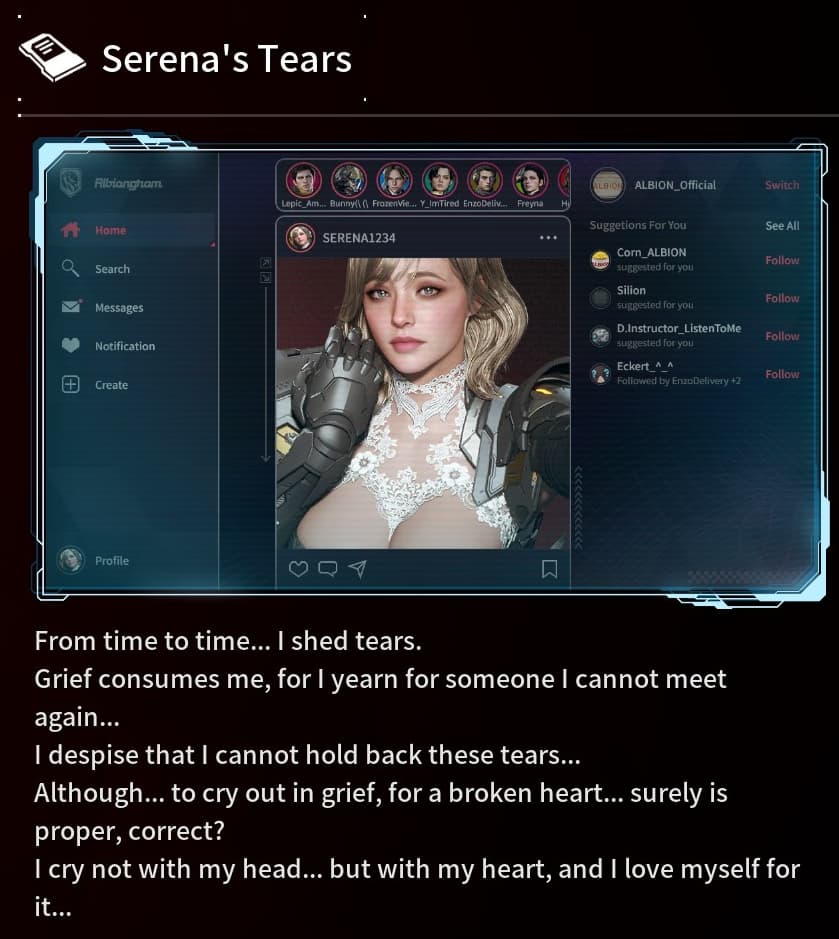839x939 pixels.
Task: Open Lepic_Am story avatar
Action: point(304,180)
